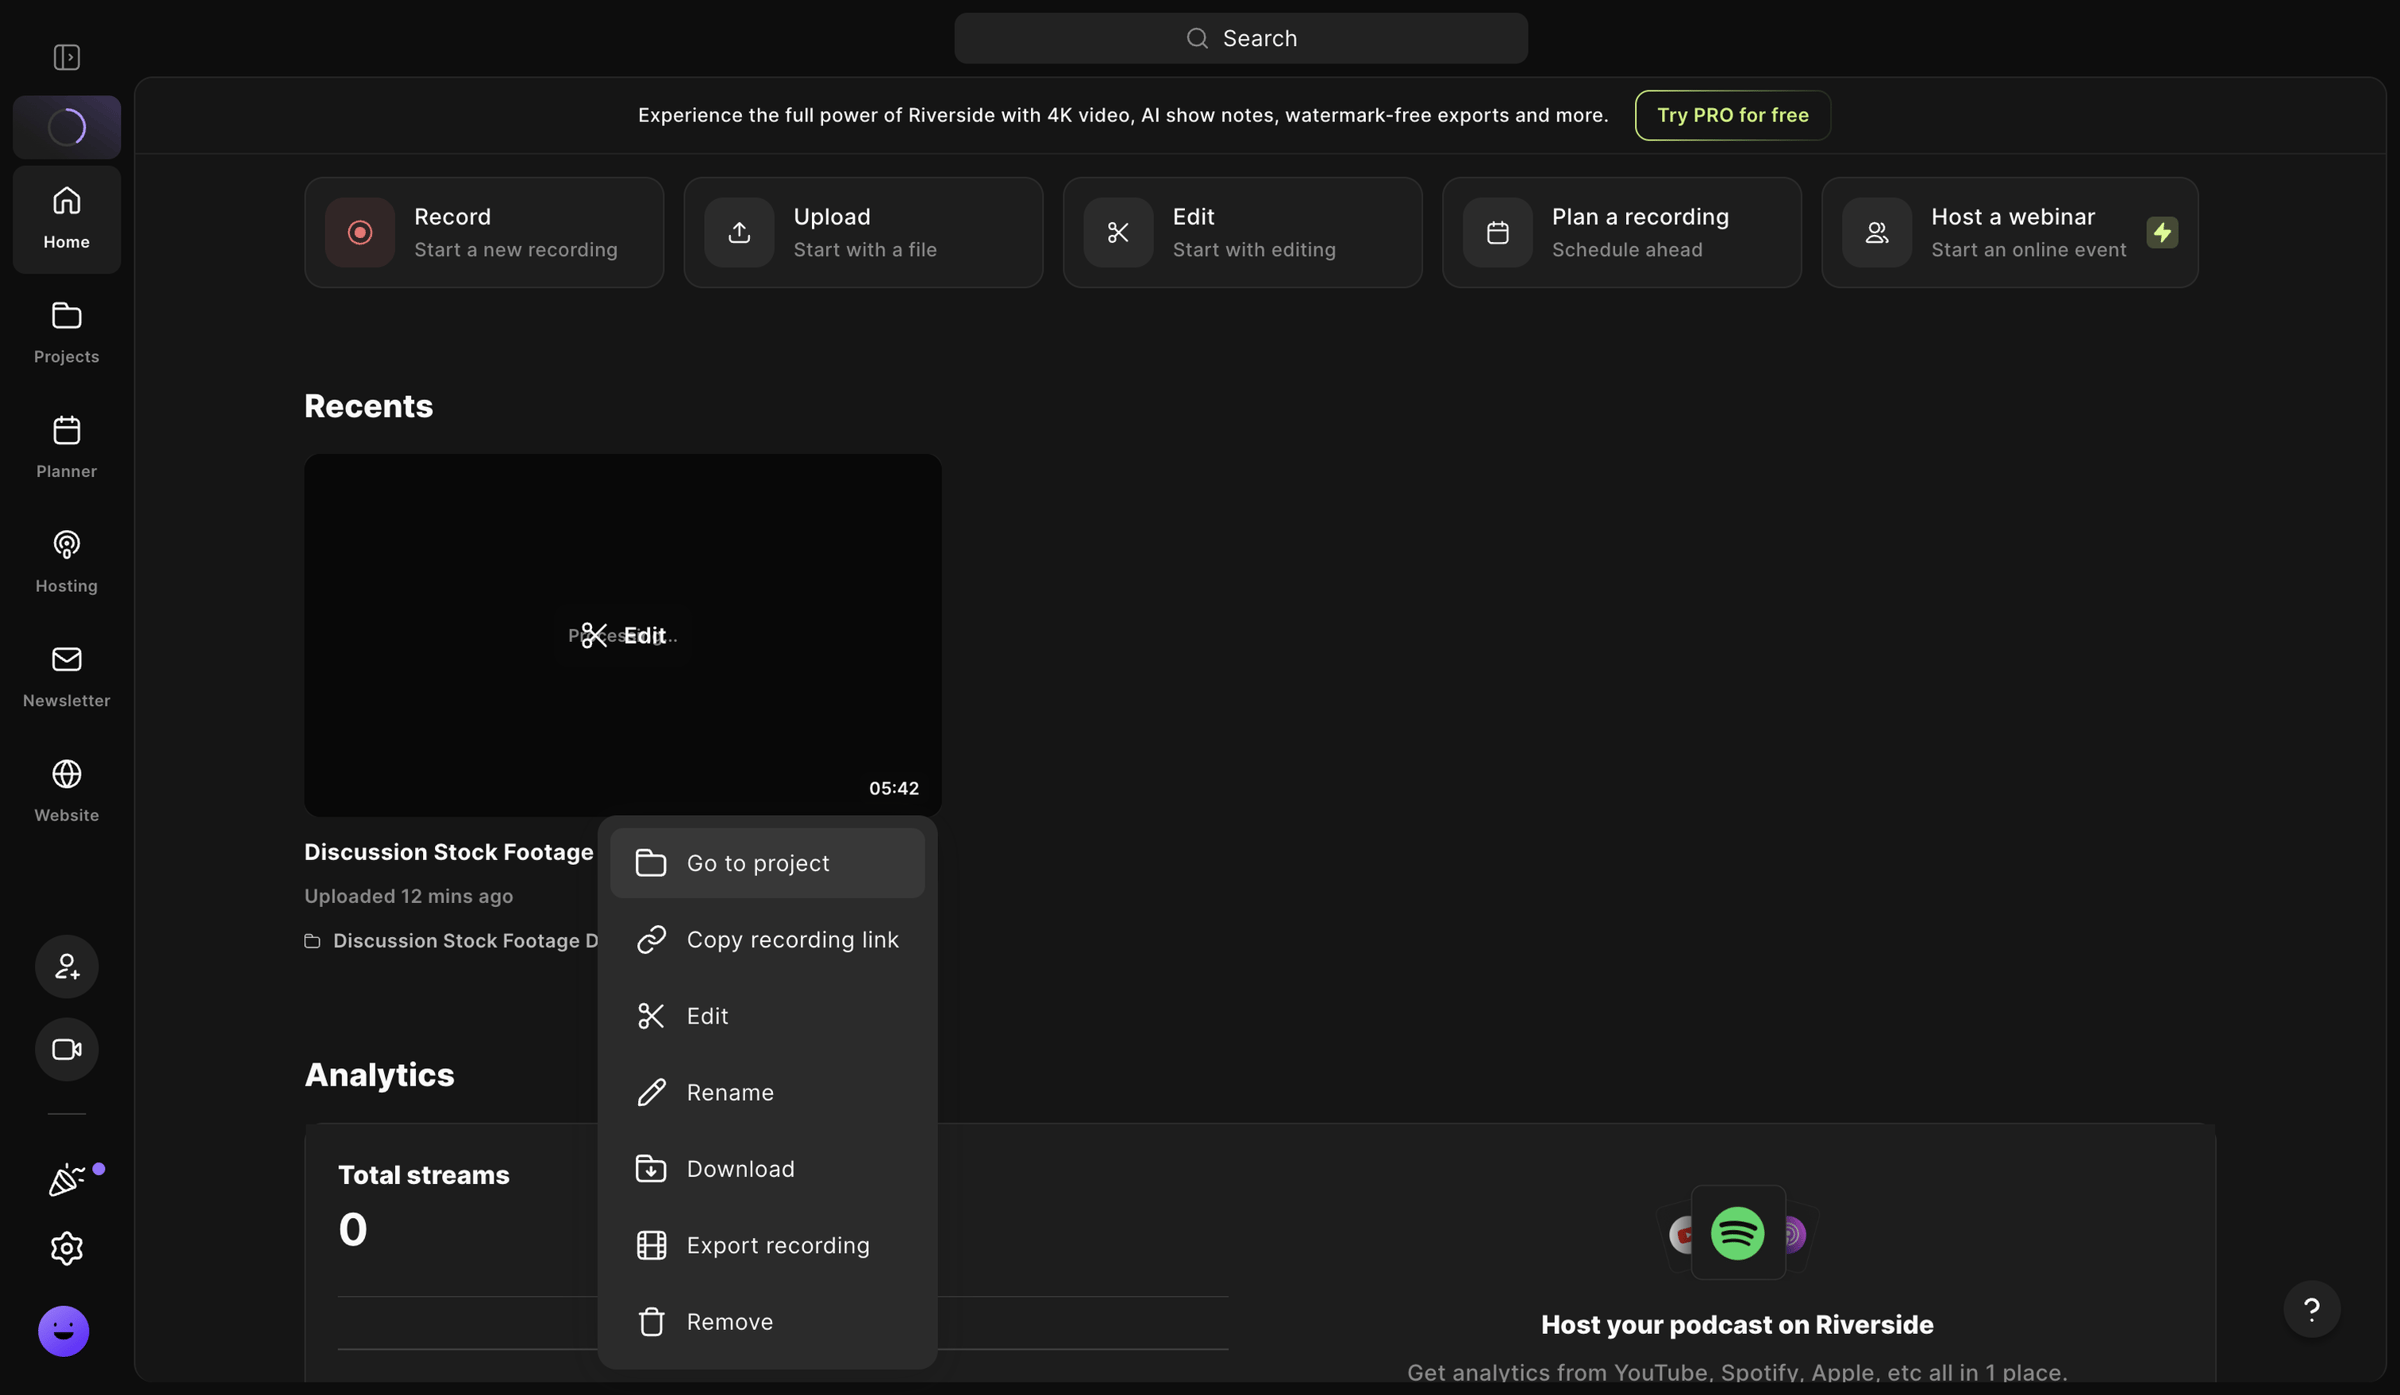Open the Projects section in sidebar
This screenshot has height=1395, width=2400.
(x=67, y=333)
